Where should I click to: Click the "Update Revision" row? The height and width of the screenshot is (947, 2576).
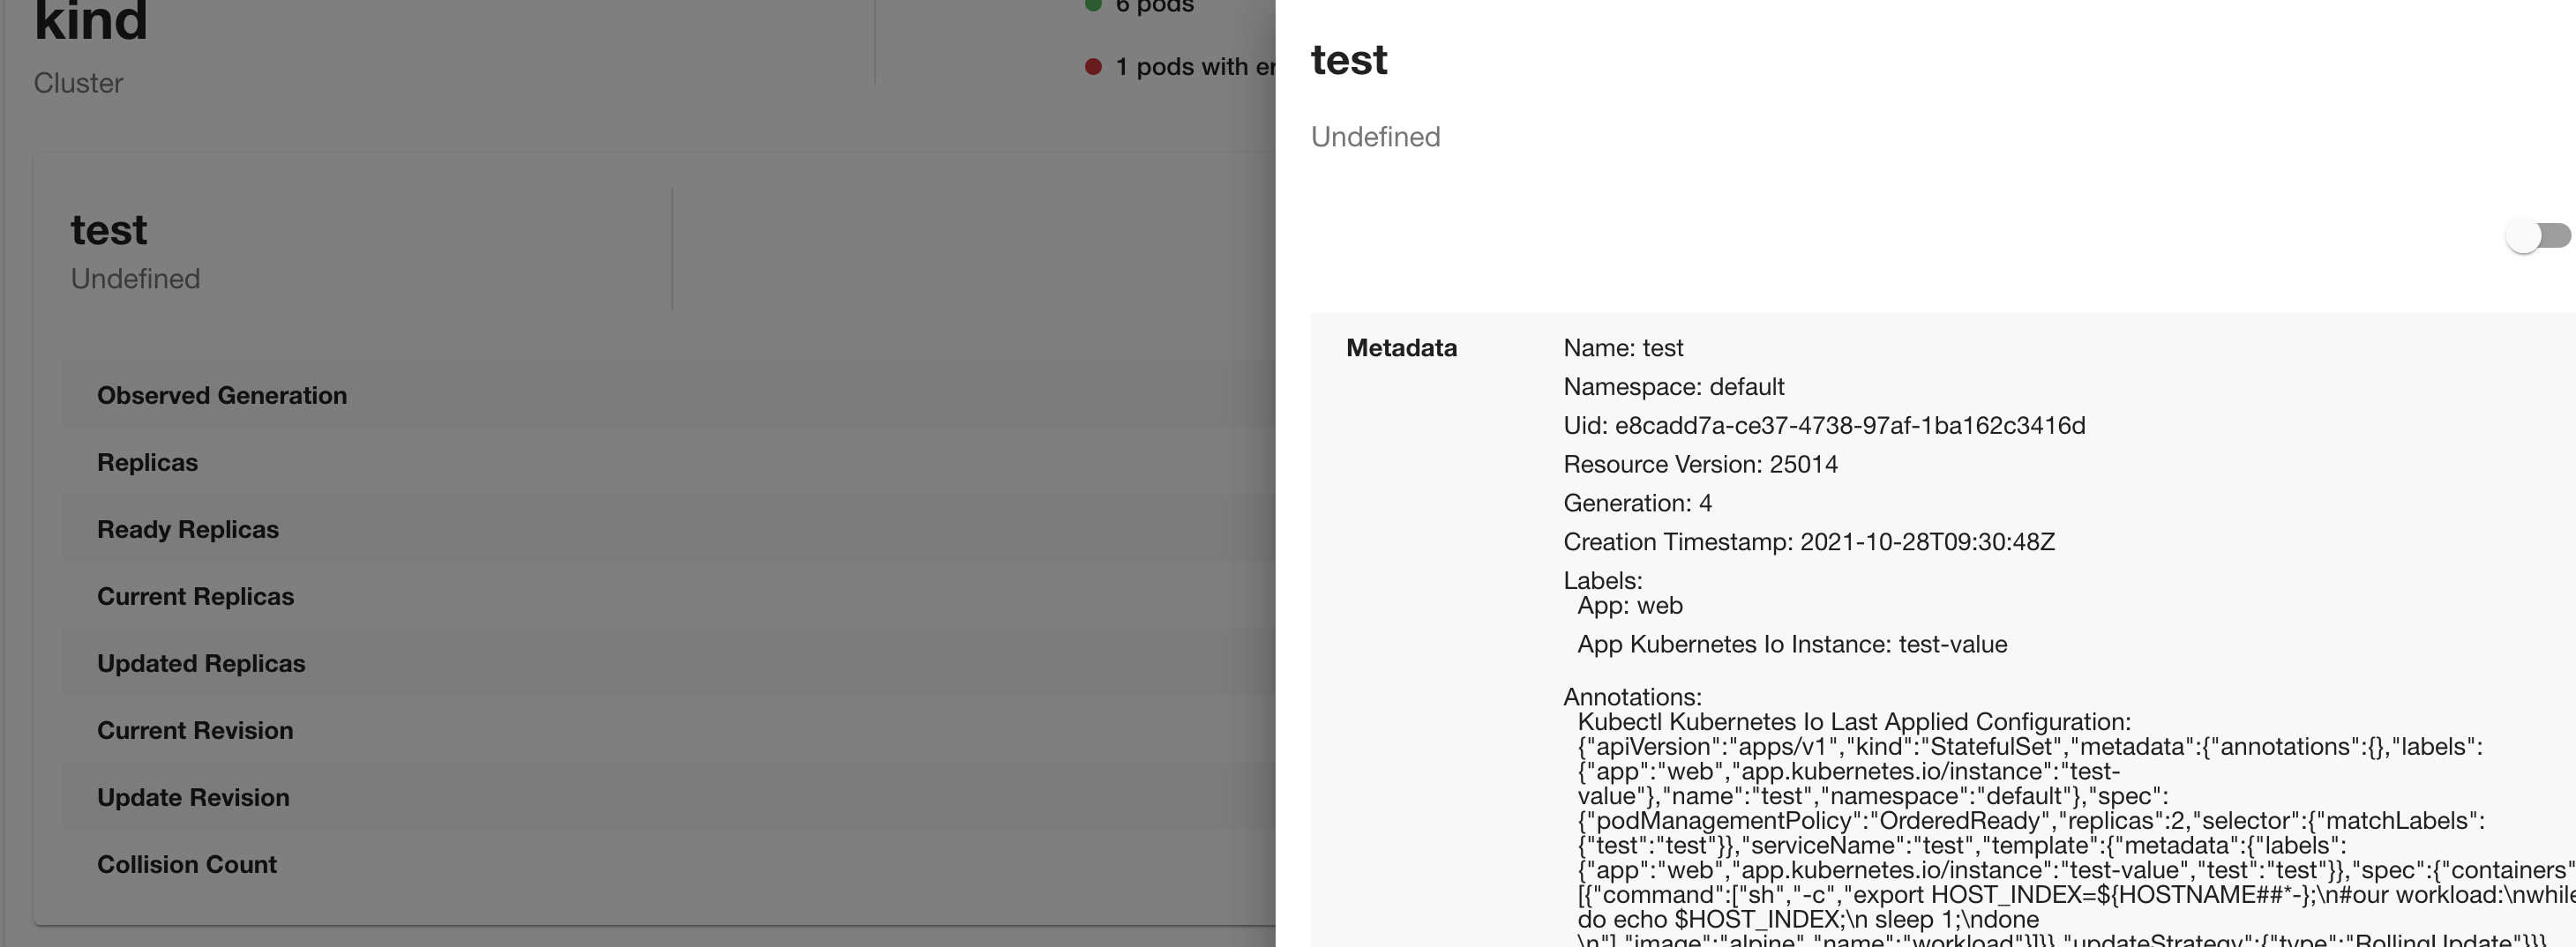(x=193, y=797)
